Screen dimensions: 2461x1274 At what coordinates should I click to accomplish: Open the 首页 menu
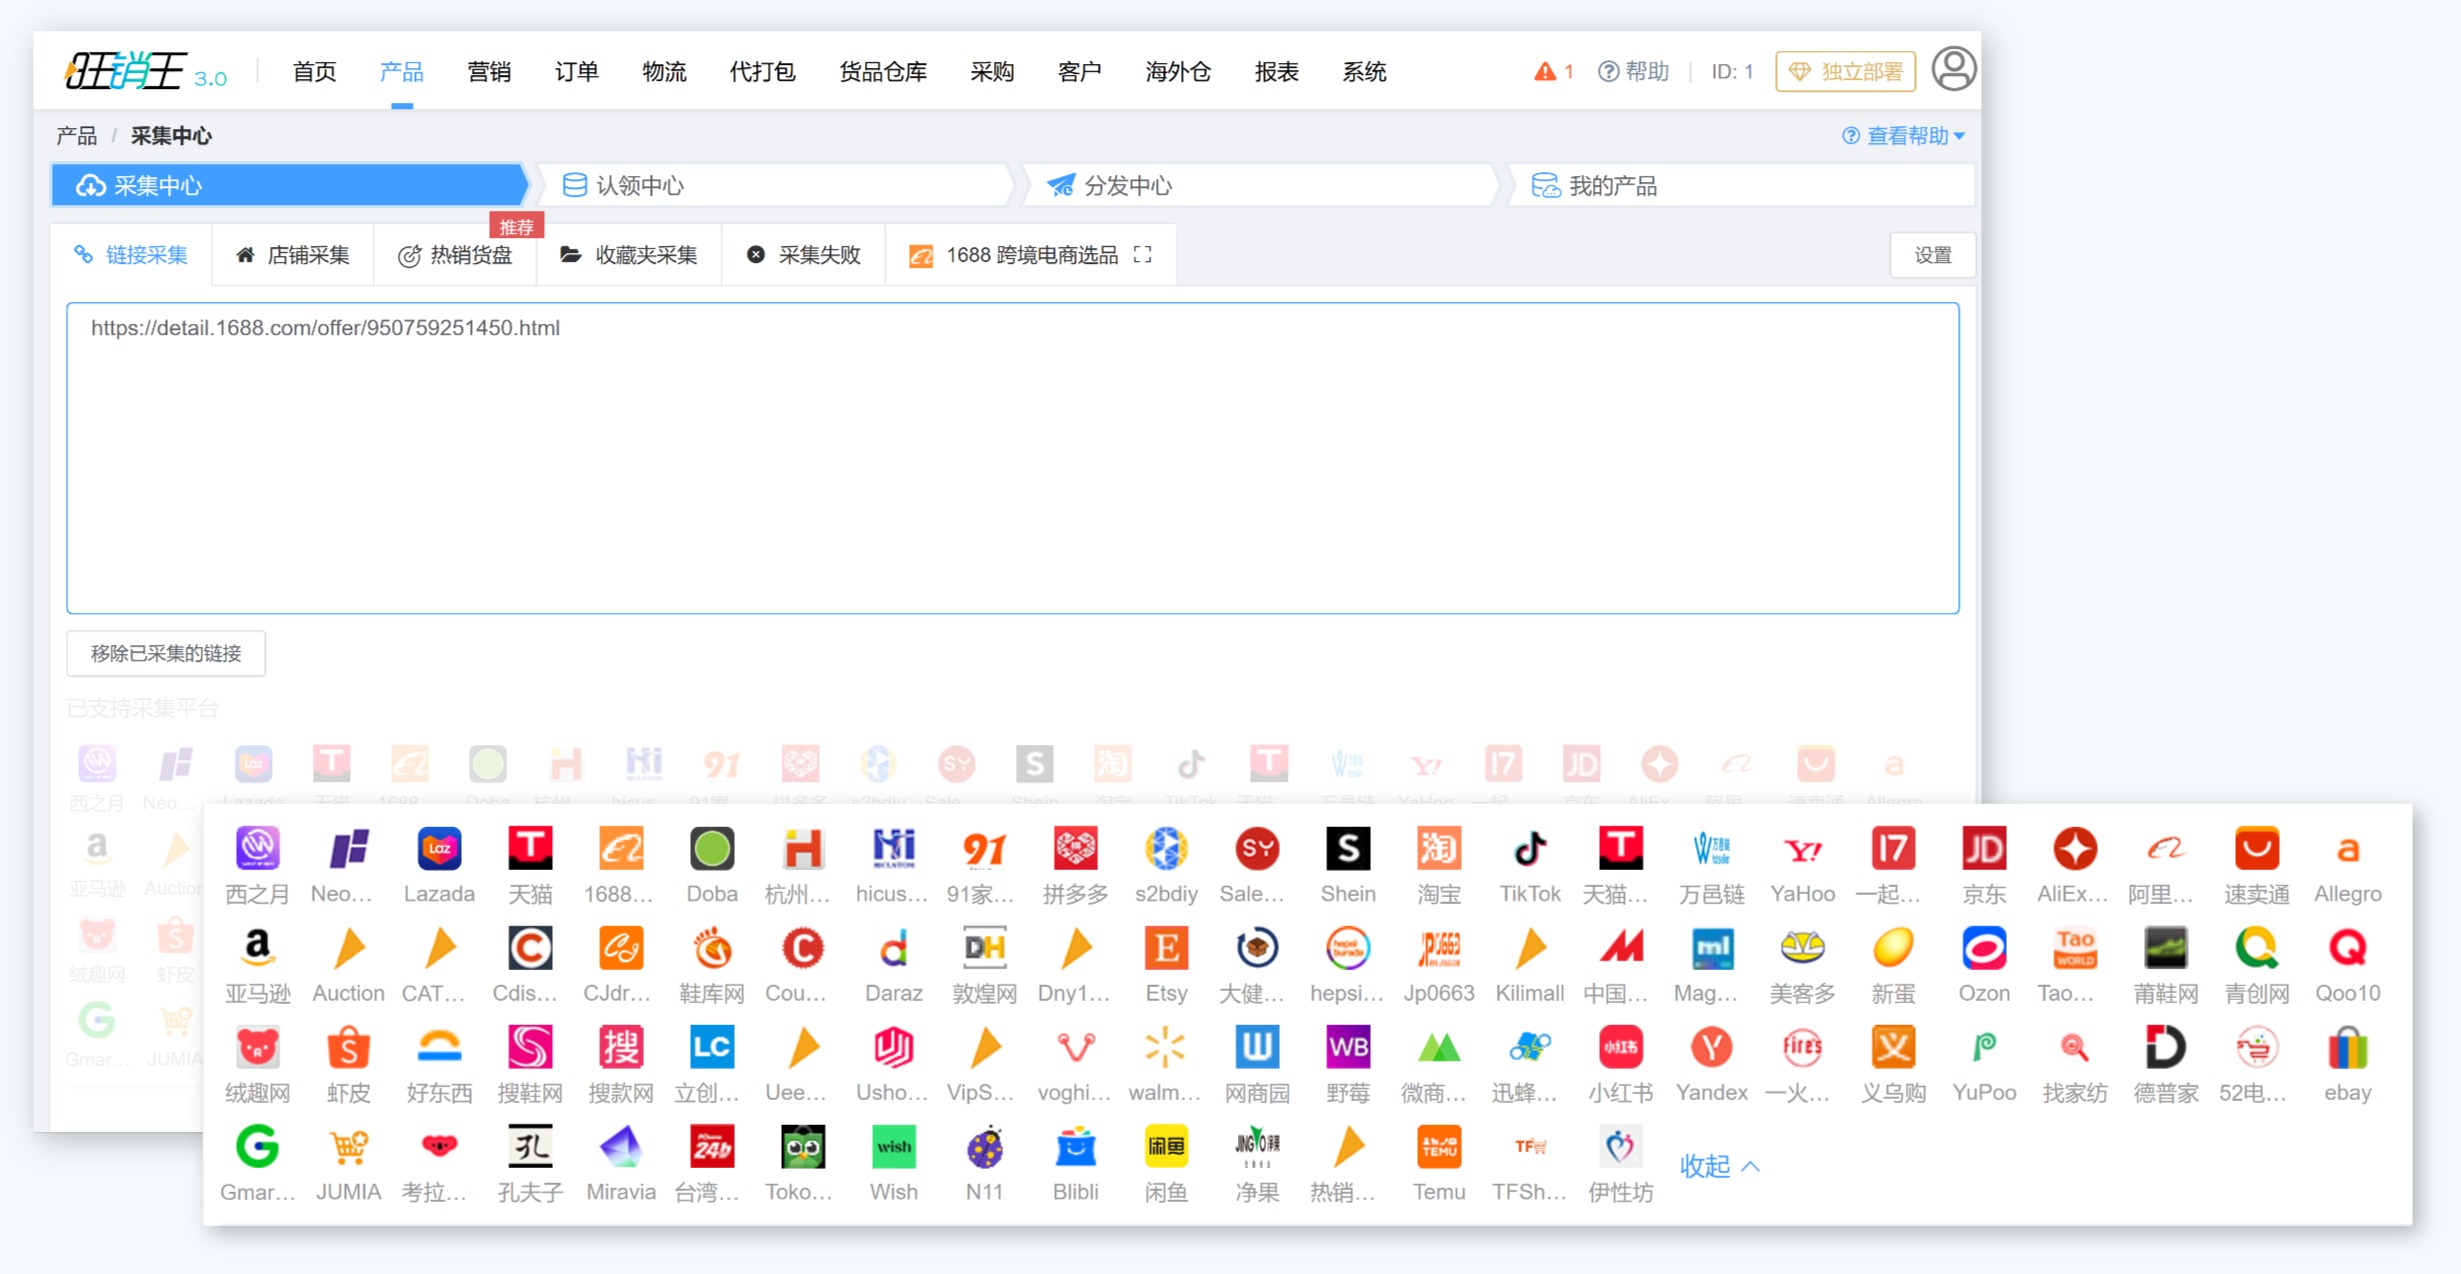[x=314, y=72]
